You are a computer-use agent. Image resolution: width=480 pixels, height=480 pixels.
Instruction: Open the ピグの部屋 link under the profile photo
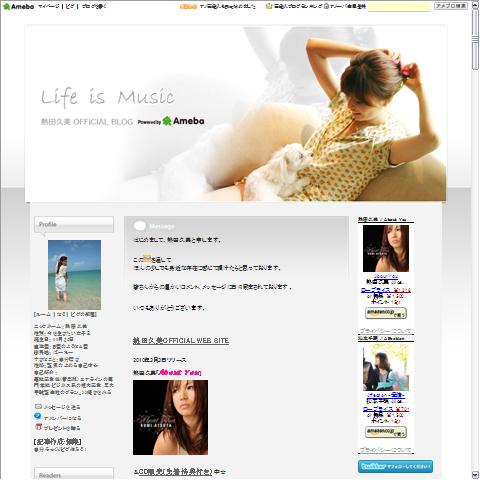tap(83, 314)
